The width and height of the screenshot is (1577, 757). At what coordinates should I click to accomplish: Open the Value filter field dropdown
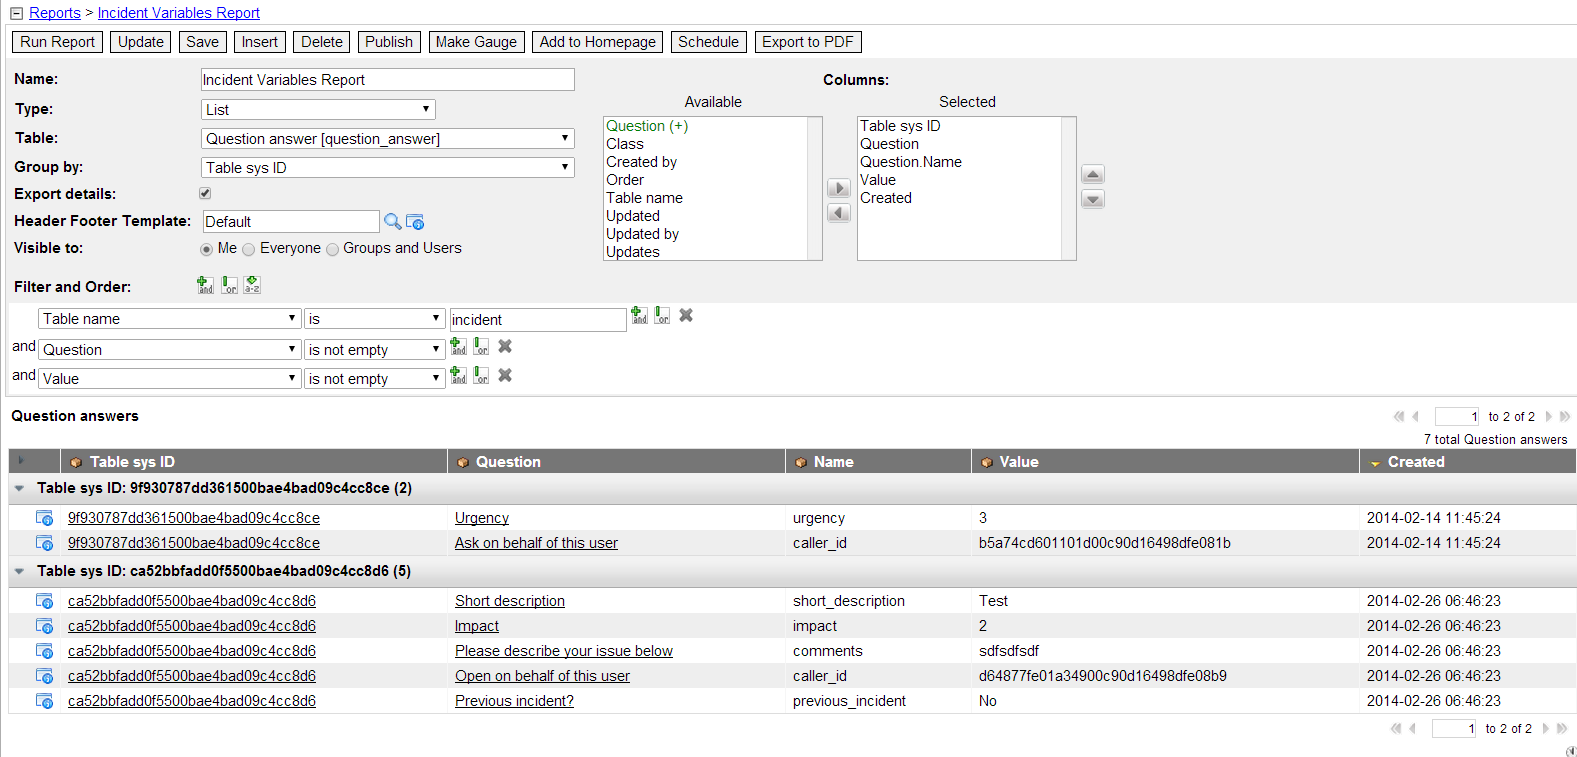click(169, 379)
